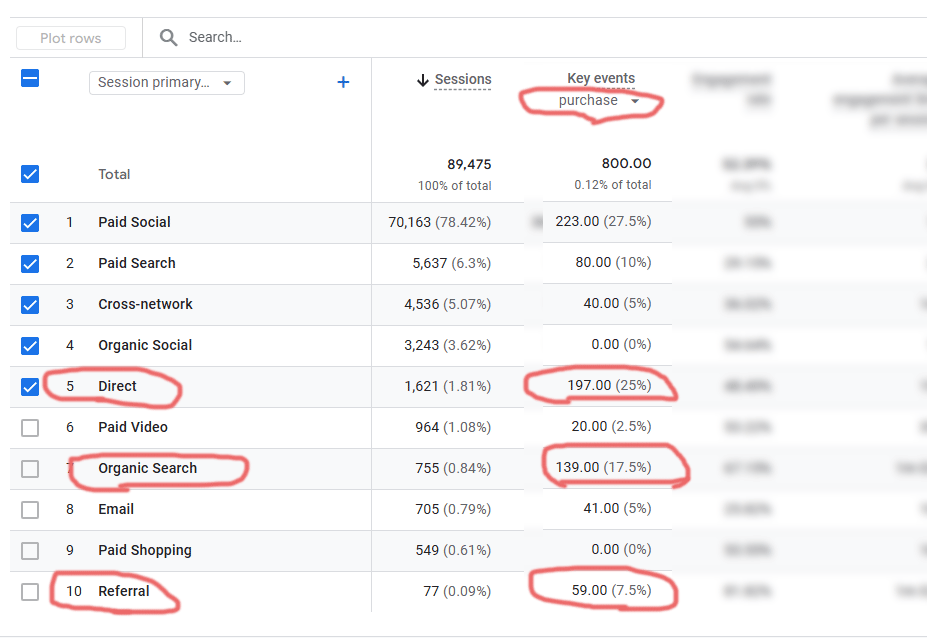Deselect the Direct row checkbox
The height and width of the screenshot is (638, 927).
tap(30, 386)
